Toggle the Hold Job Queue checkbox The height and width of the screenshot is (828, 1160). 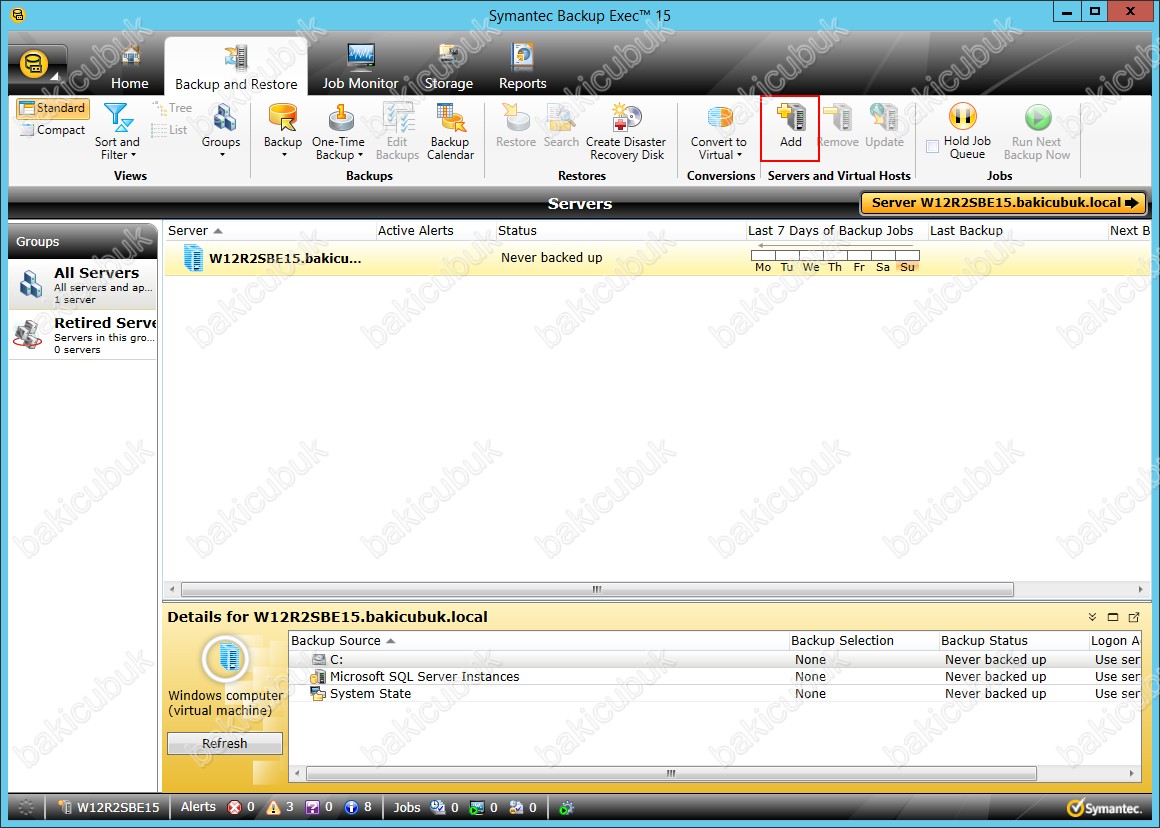(932, 147)
